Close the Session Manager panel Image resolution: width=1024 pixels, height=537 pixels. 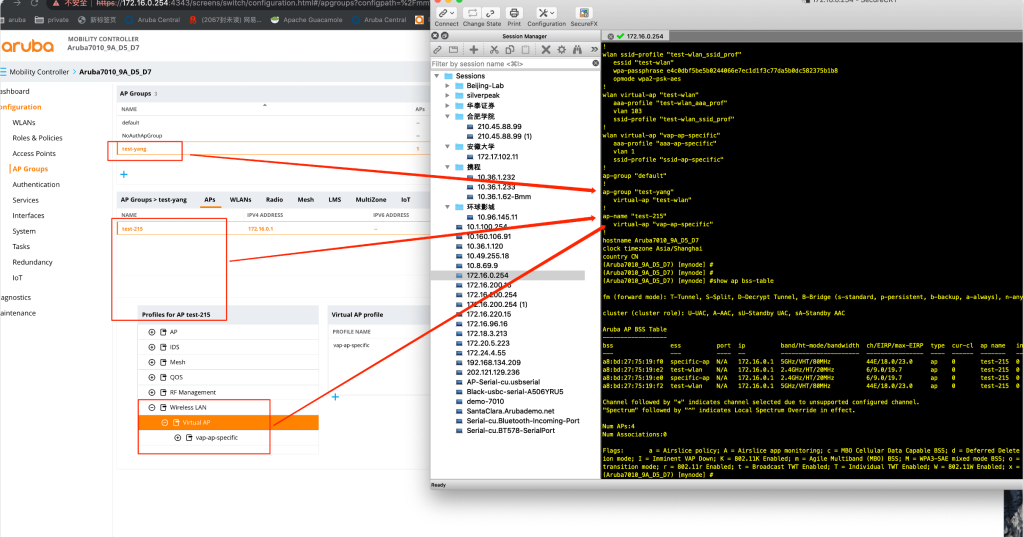pos(435,36)
